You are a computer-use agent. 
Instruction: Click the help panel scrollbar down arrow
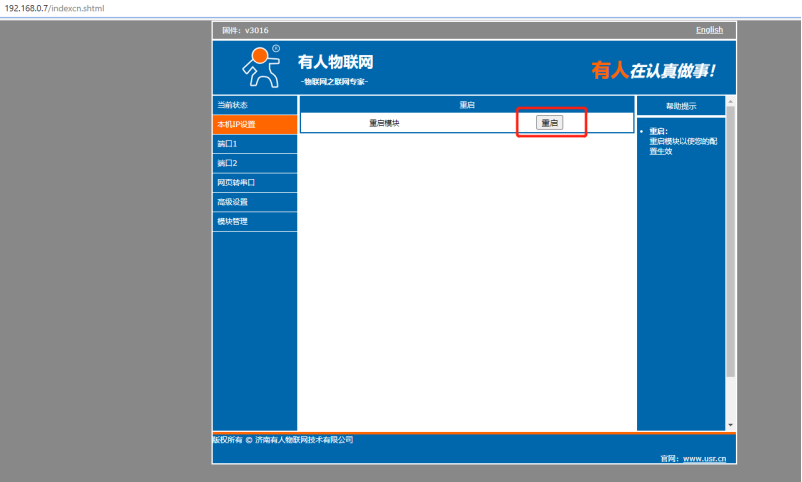731,425
